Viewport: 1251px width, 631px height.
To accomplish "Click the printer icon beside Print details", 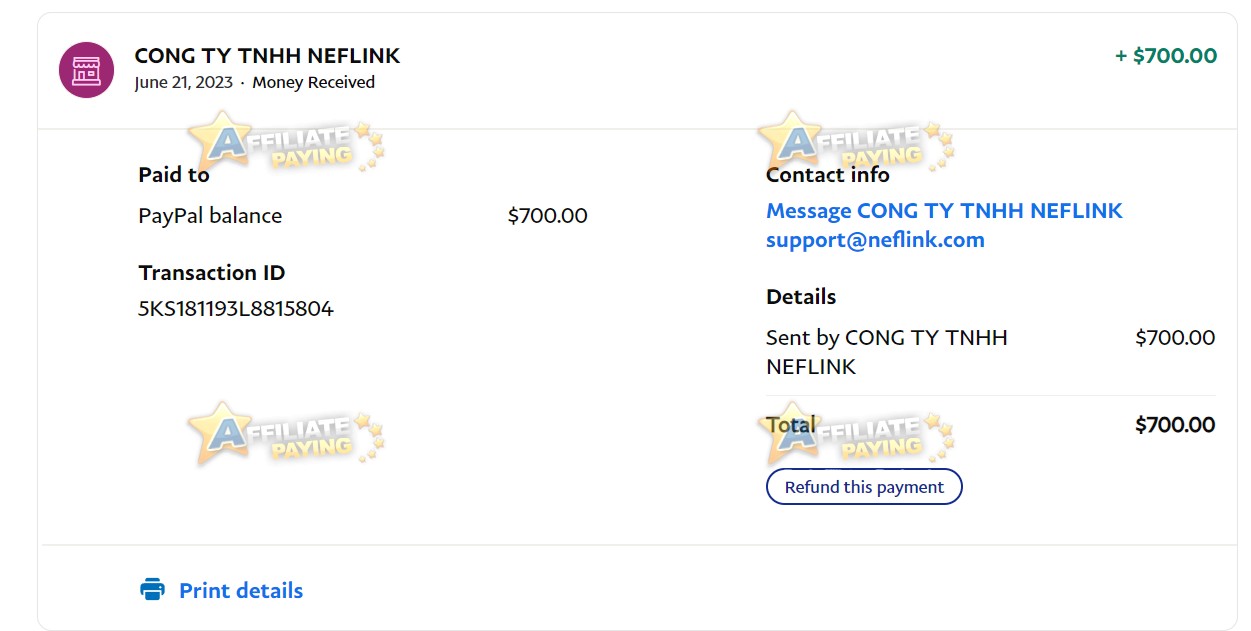I will click(x=152, y=590).
